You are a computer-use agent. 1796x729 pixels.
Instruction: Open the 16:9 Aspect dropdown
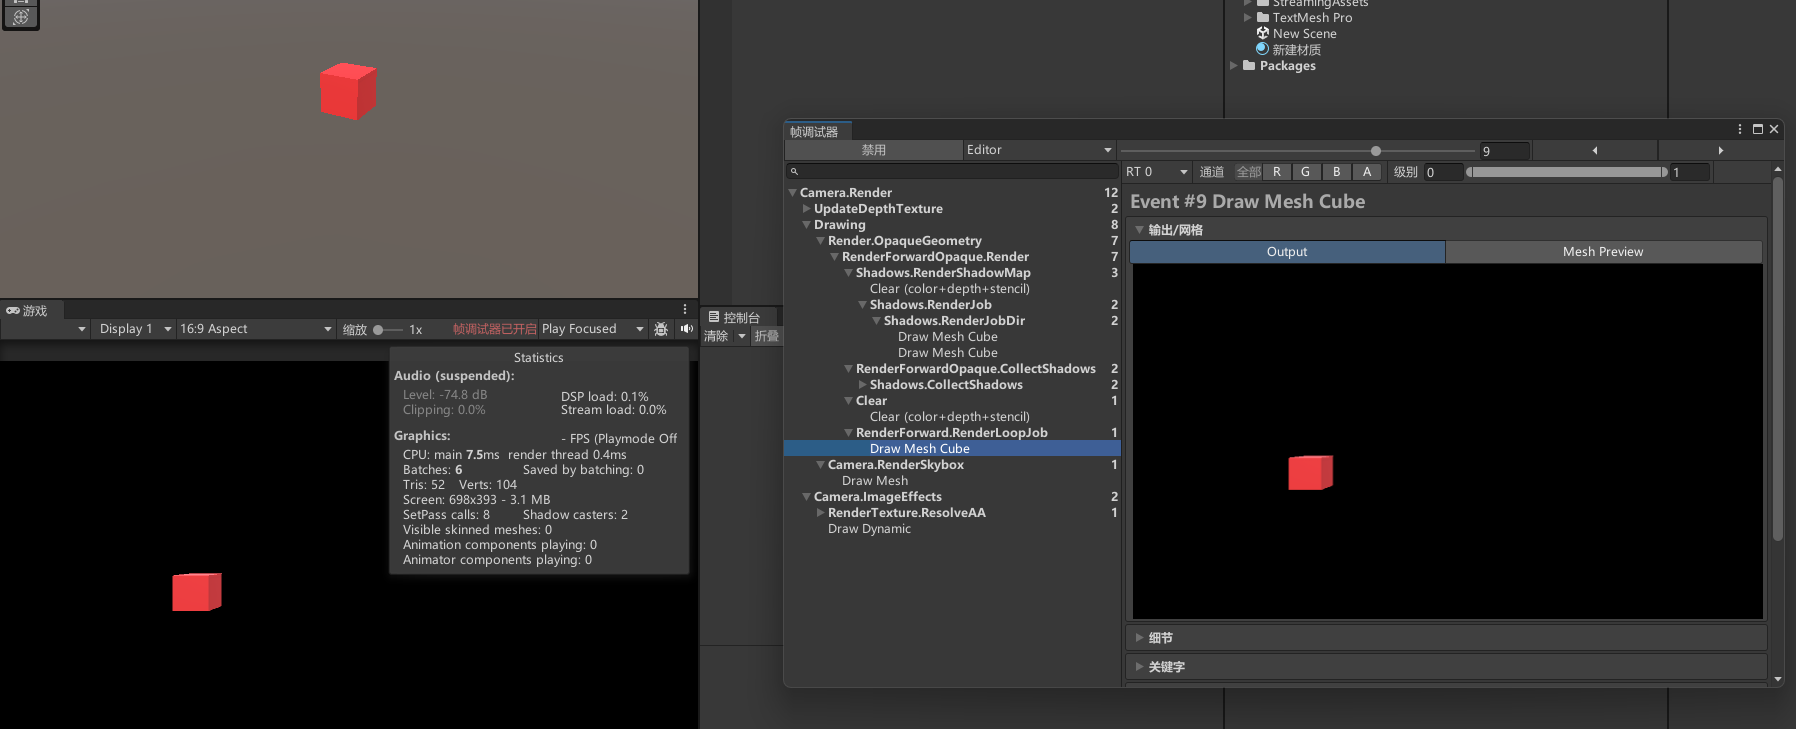255,329
